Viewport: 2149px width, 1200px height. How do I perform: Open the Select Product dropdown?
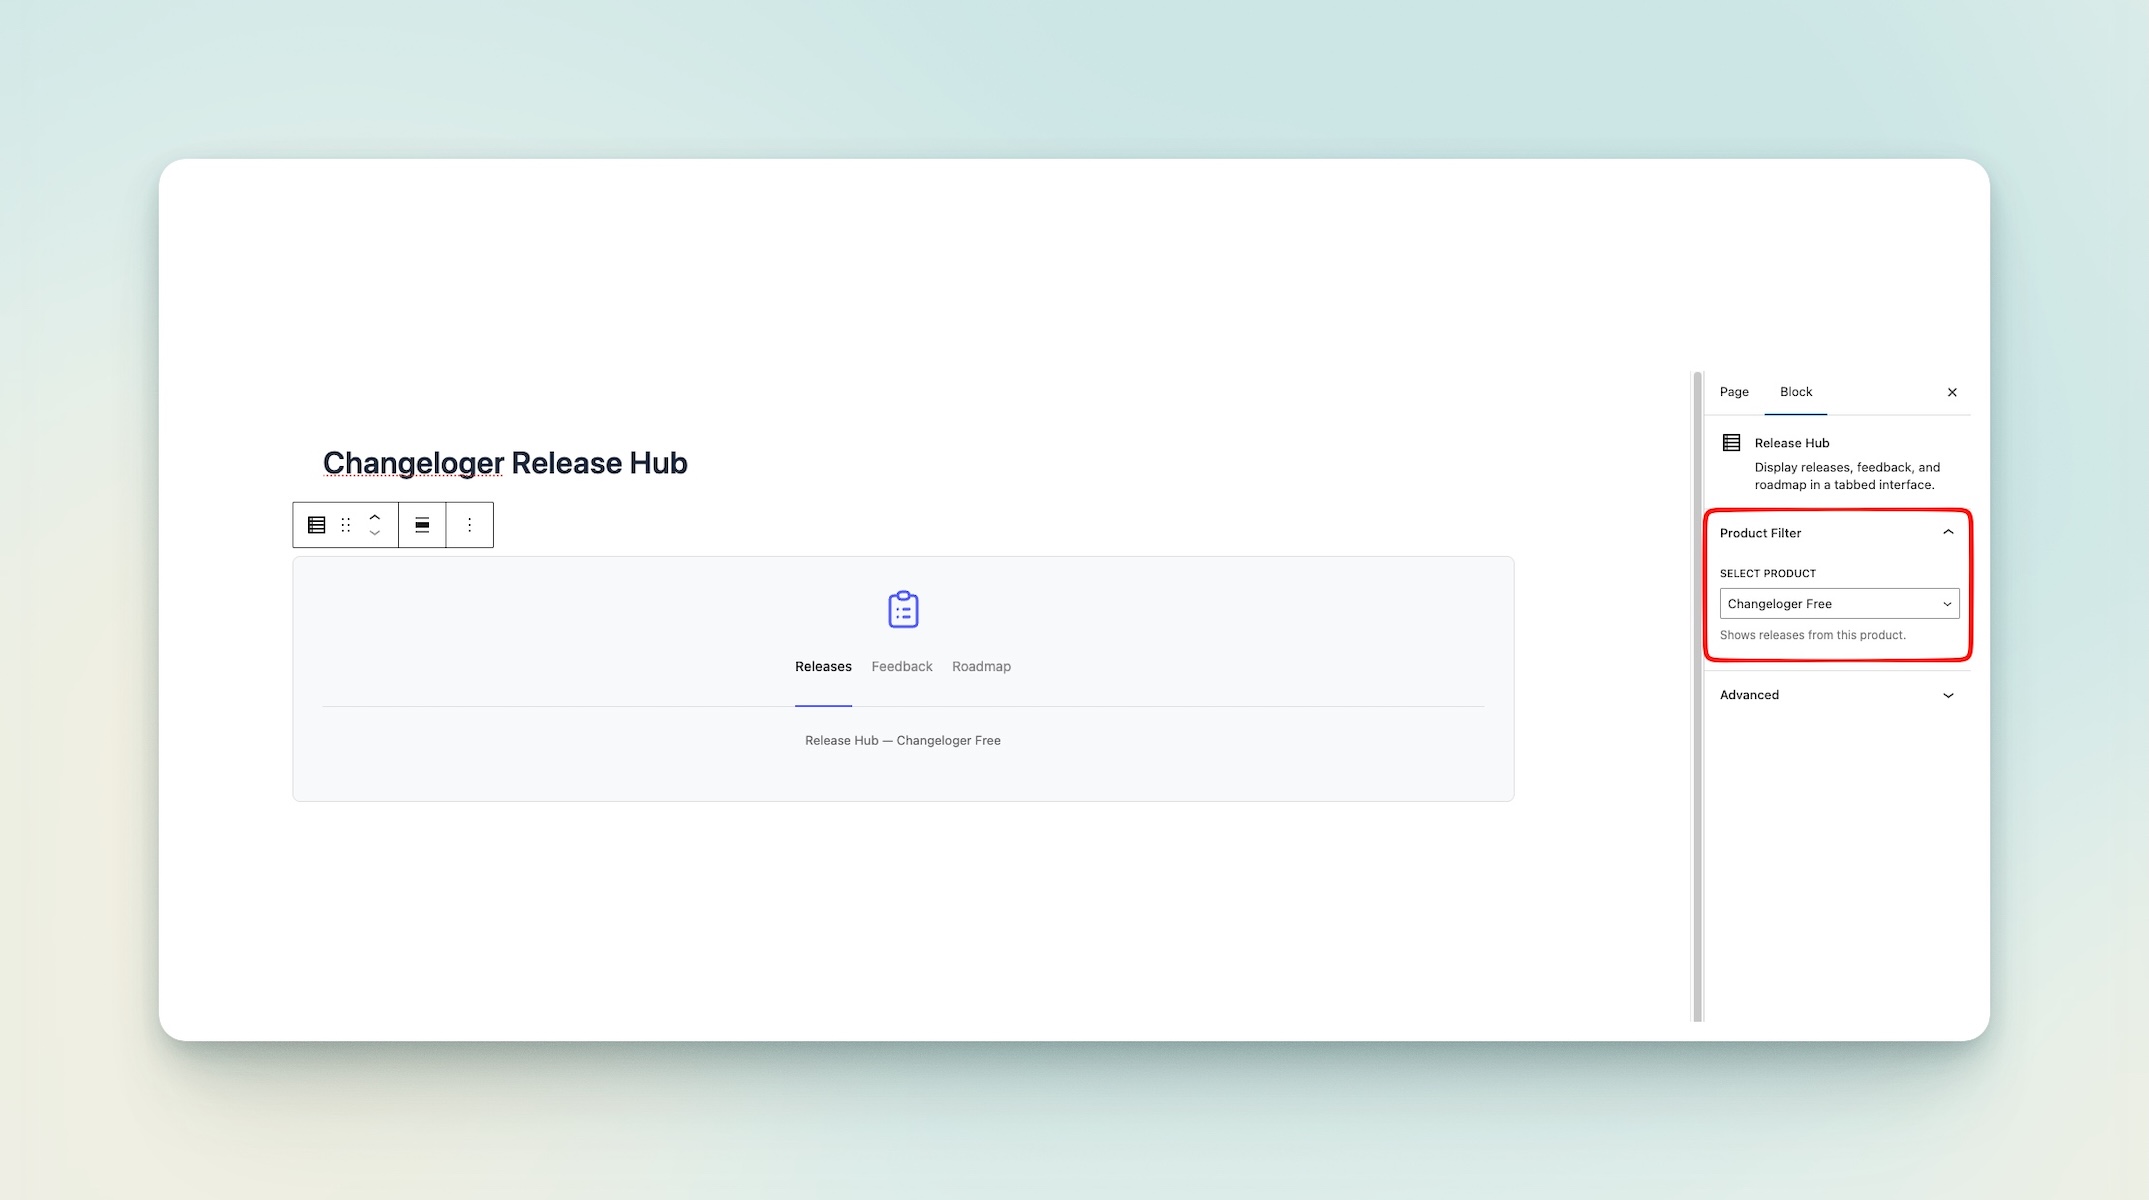pos(1838,603)
